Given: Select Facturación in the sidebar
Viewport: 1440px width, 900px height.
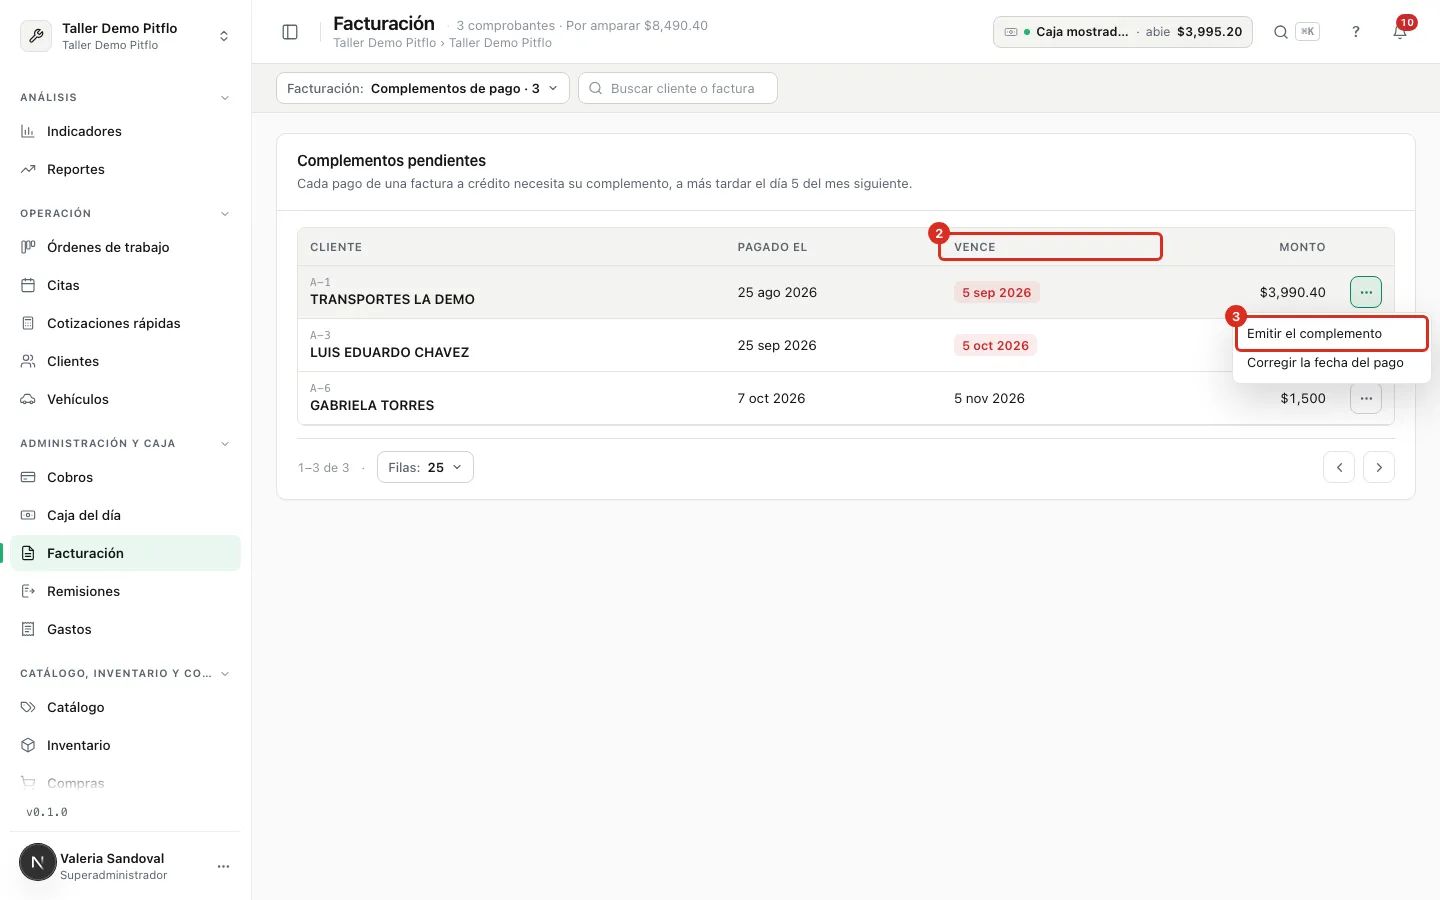Looking at the screenshot, I should (x=125, y=553).
